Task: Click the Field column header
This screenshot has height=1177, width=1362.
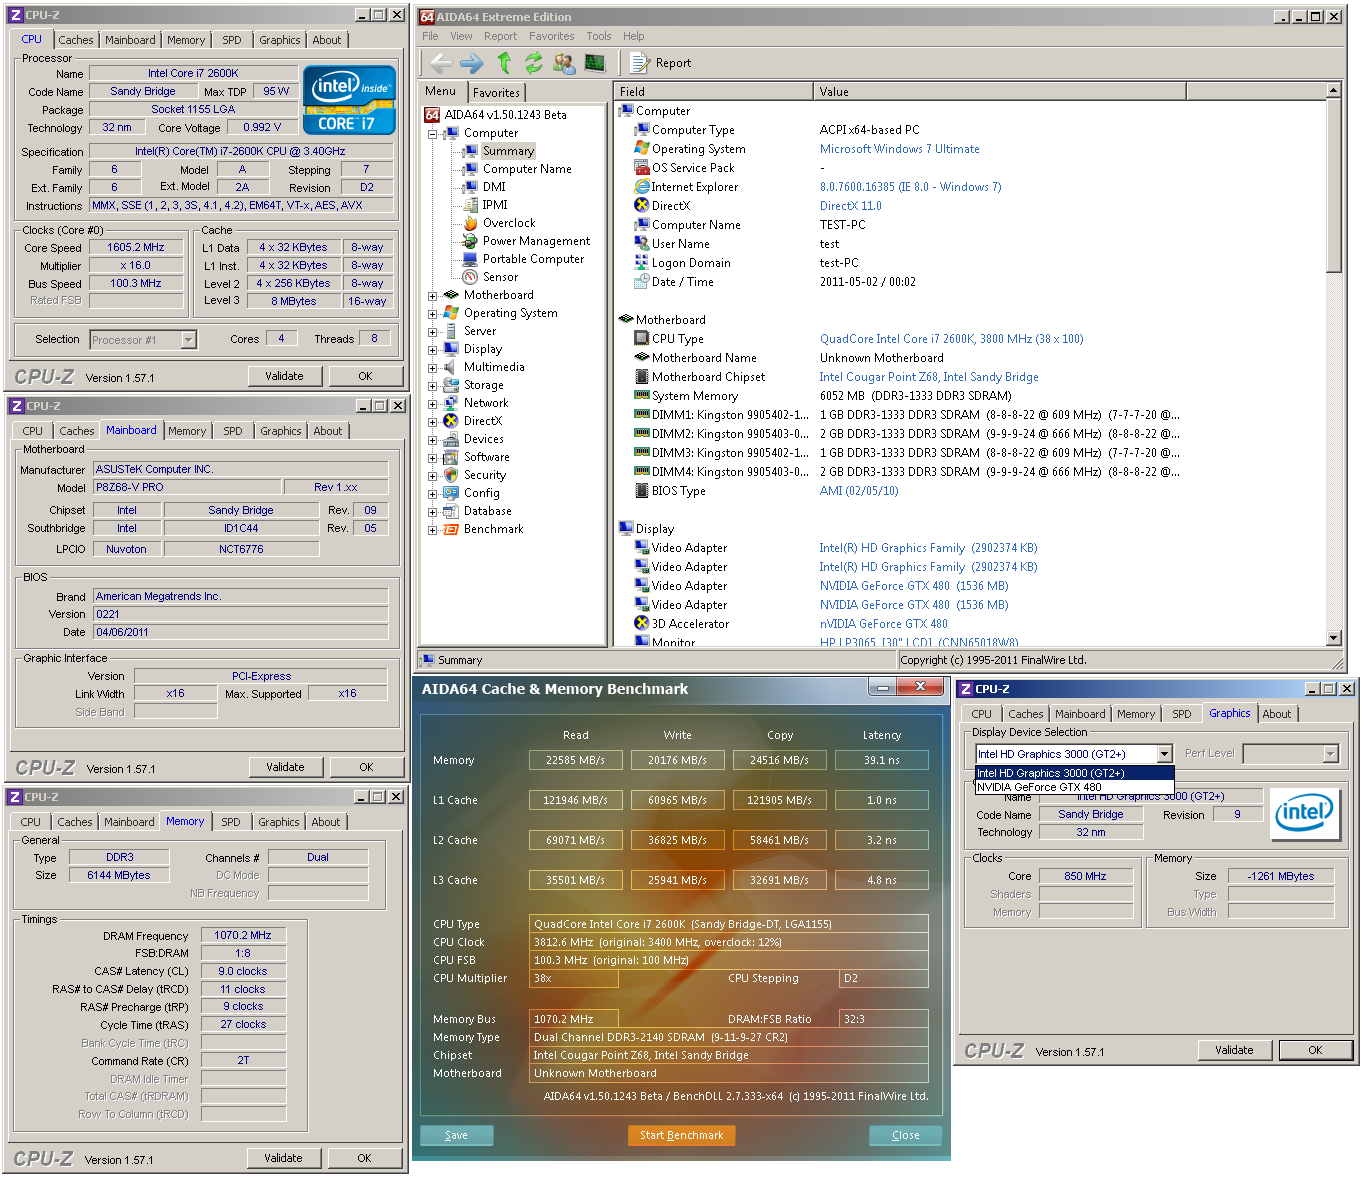Action: tap(713, 91)
